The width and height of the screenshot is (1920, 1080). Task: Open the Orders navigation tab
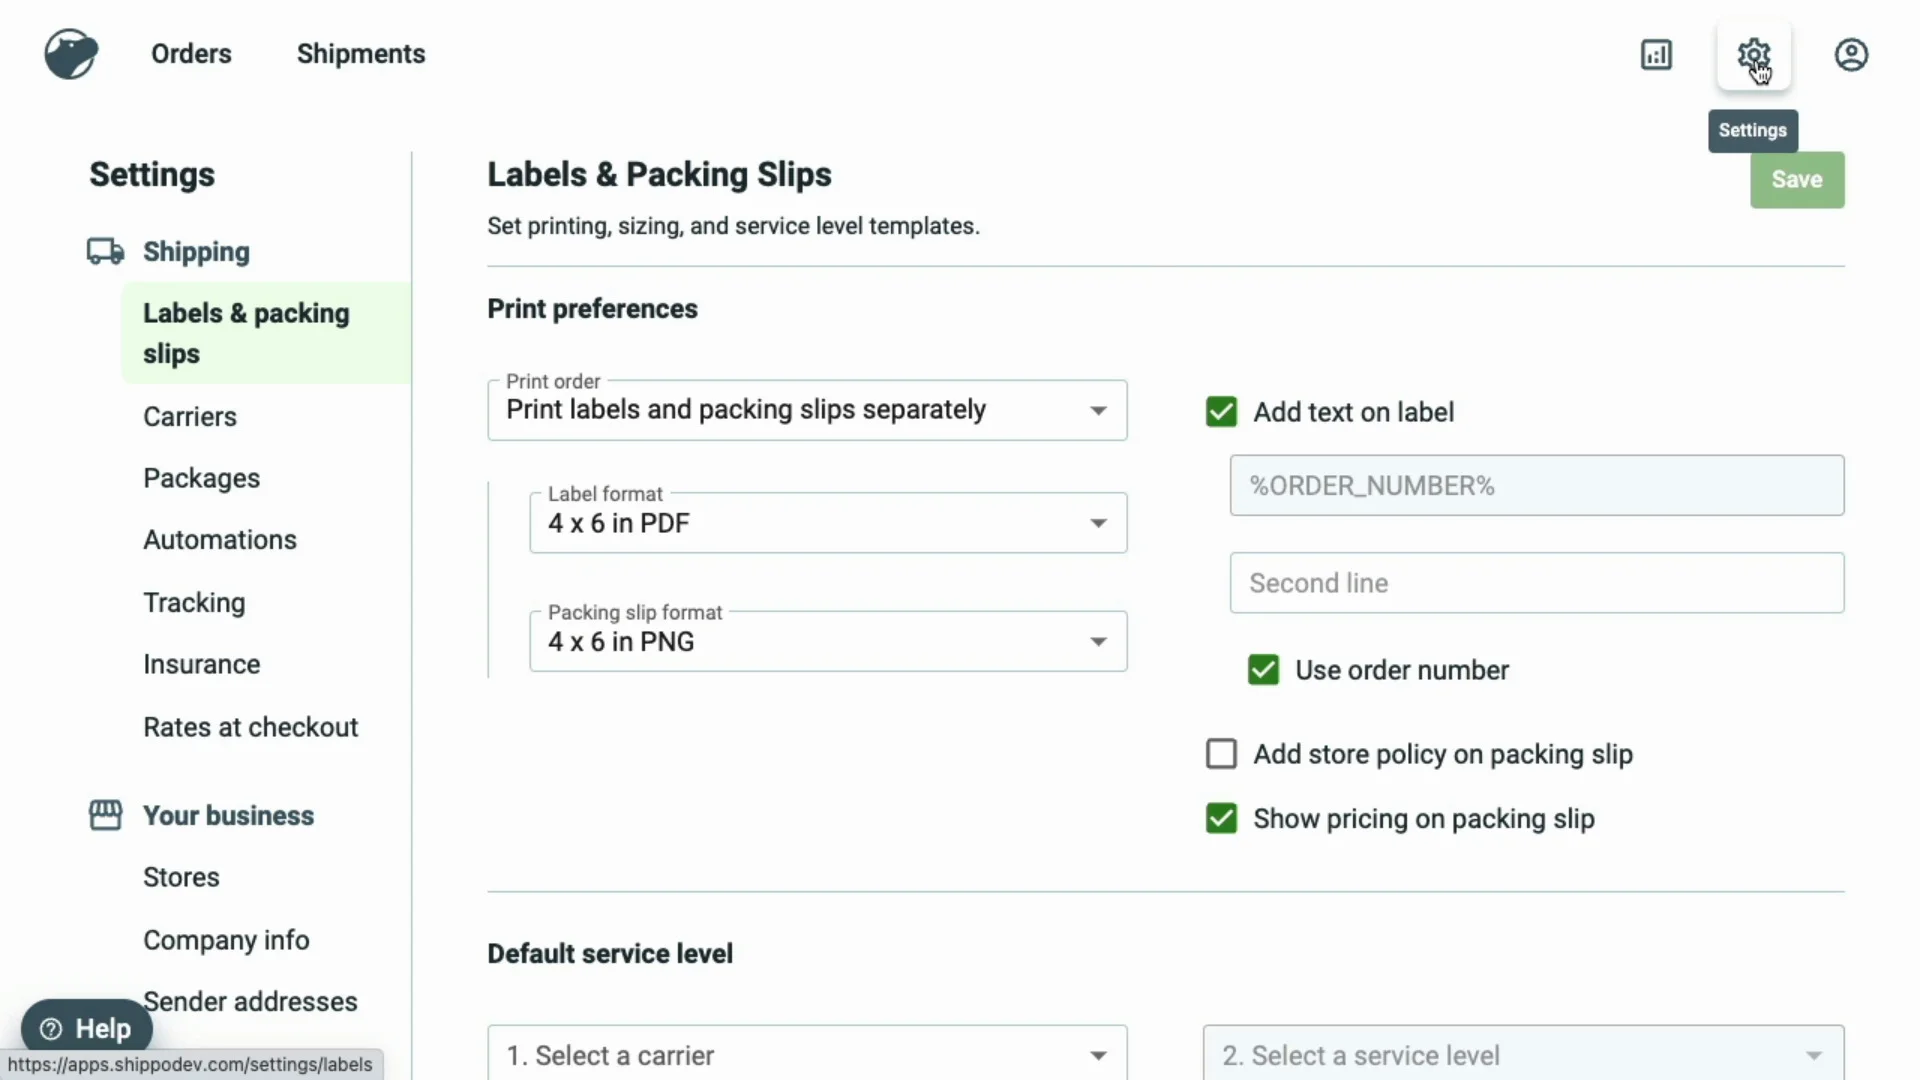pos(191,54)
